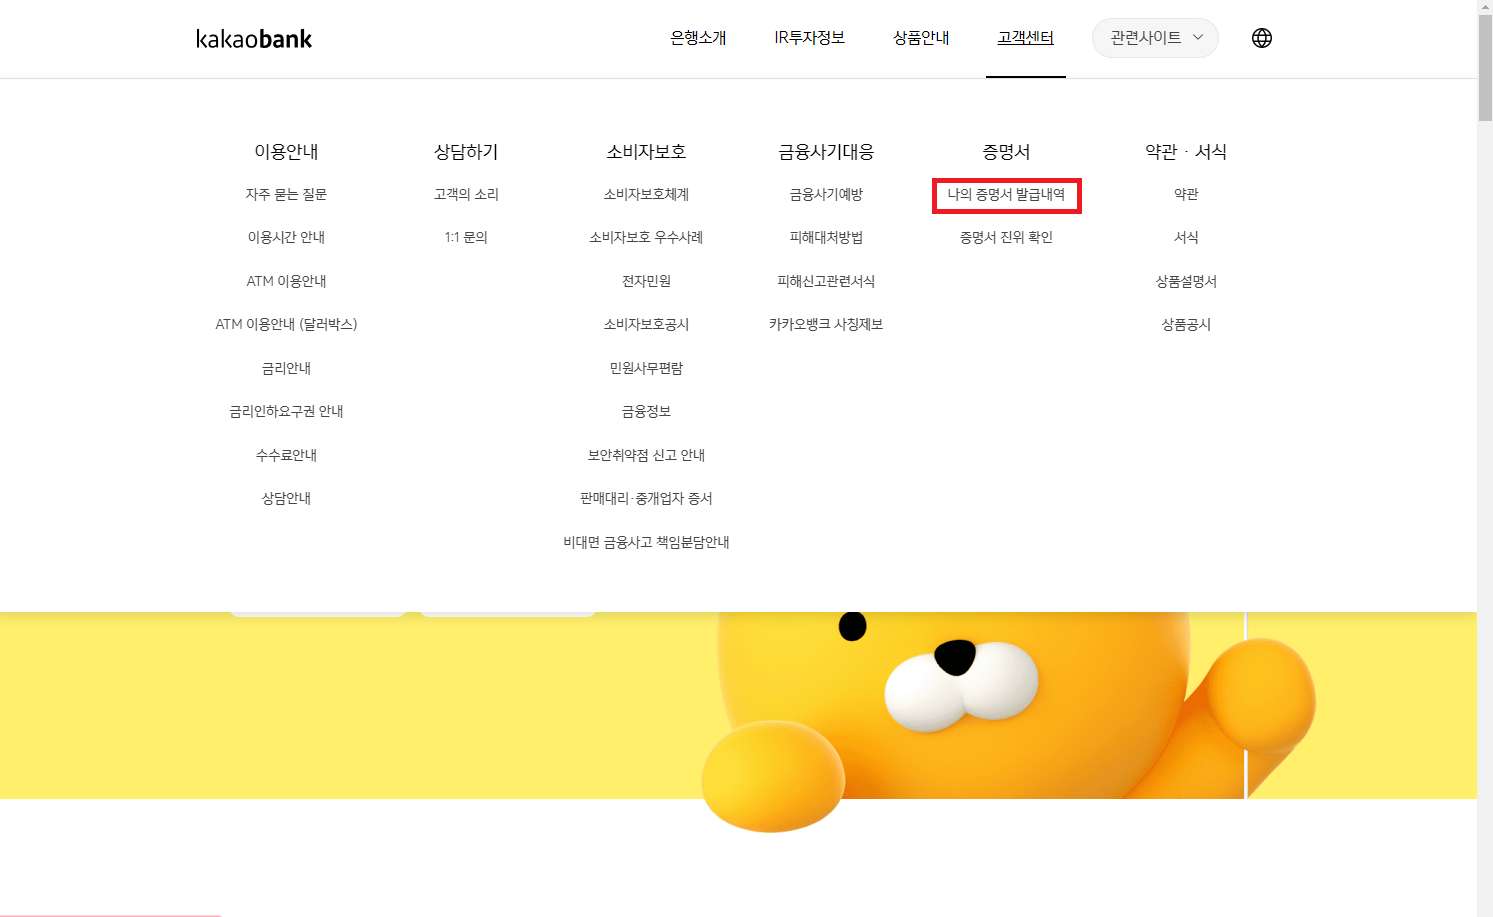Open 금리안내 link

click(x=286, y=368)
